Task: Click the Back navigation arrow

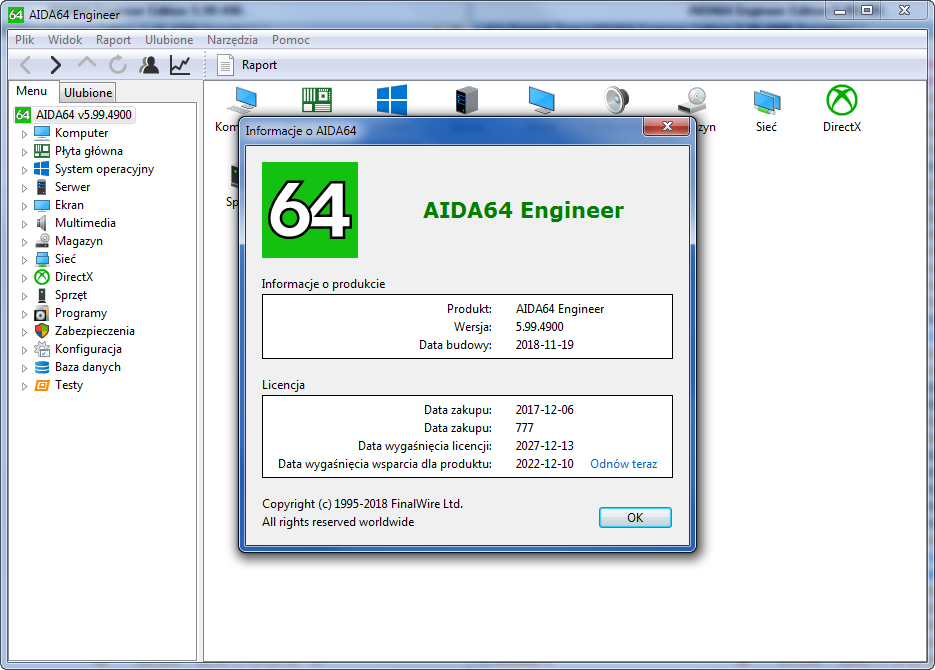Action: [x=26, y=64]
